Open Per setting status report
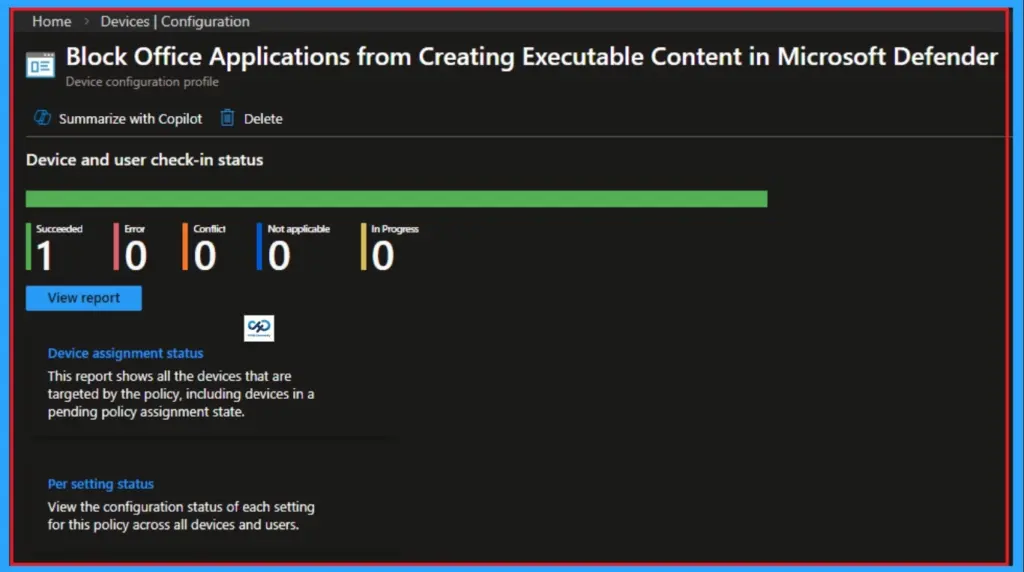Screen dimensions: 1024x572 tap(101, 484)
